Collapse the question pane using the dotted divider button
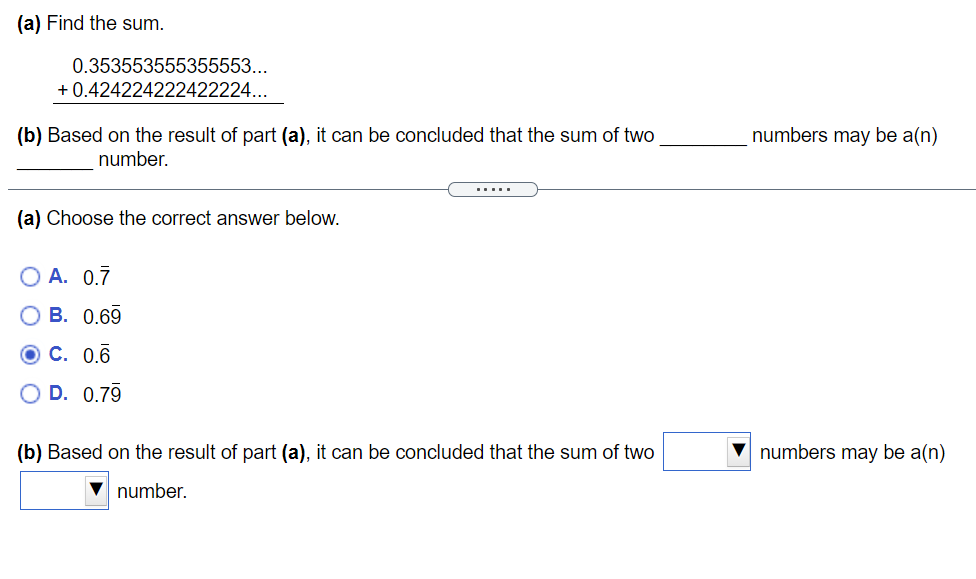The image size is (976, 579). coord(492,189)
